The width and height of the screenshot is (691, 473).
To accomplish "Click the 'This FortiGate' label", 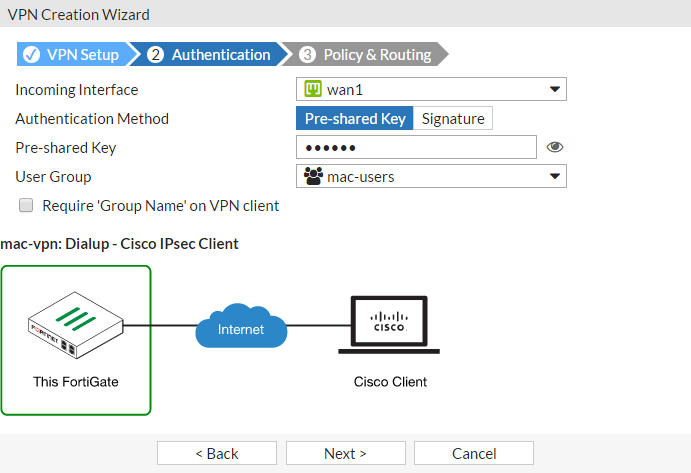I will click(76, 382).
